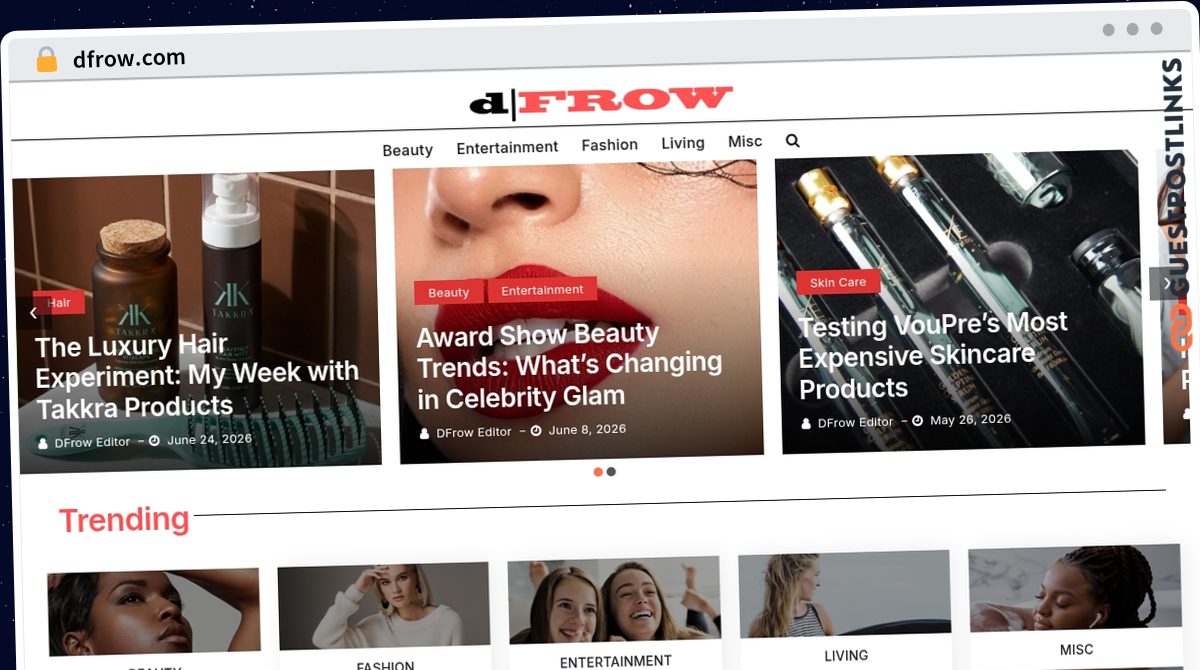This screenshot has height=670, width=1200.
Task: Click the ENTERTAINMENT trending label
Action: pos(615,661)
